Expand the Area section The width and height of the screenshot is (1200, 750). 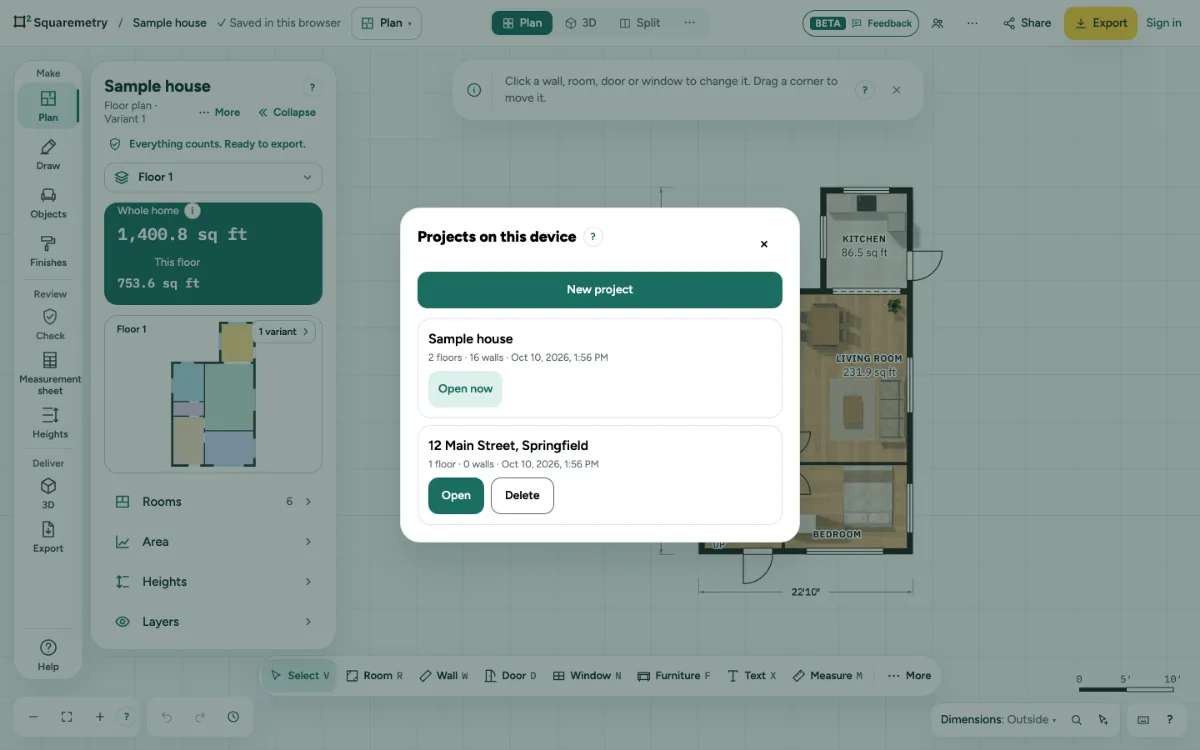[x=213, y=542]
